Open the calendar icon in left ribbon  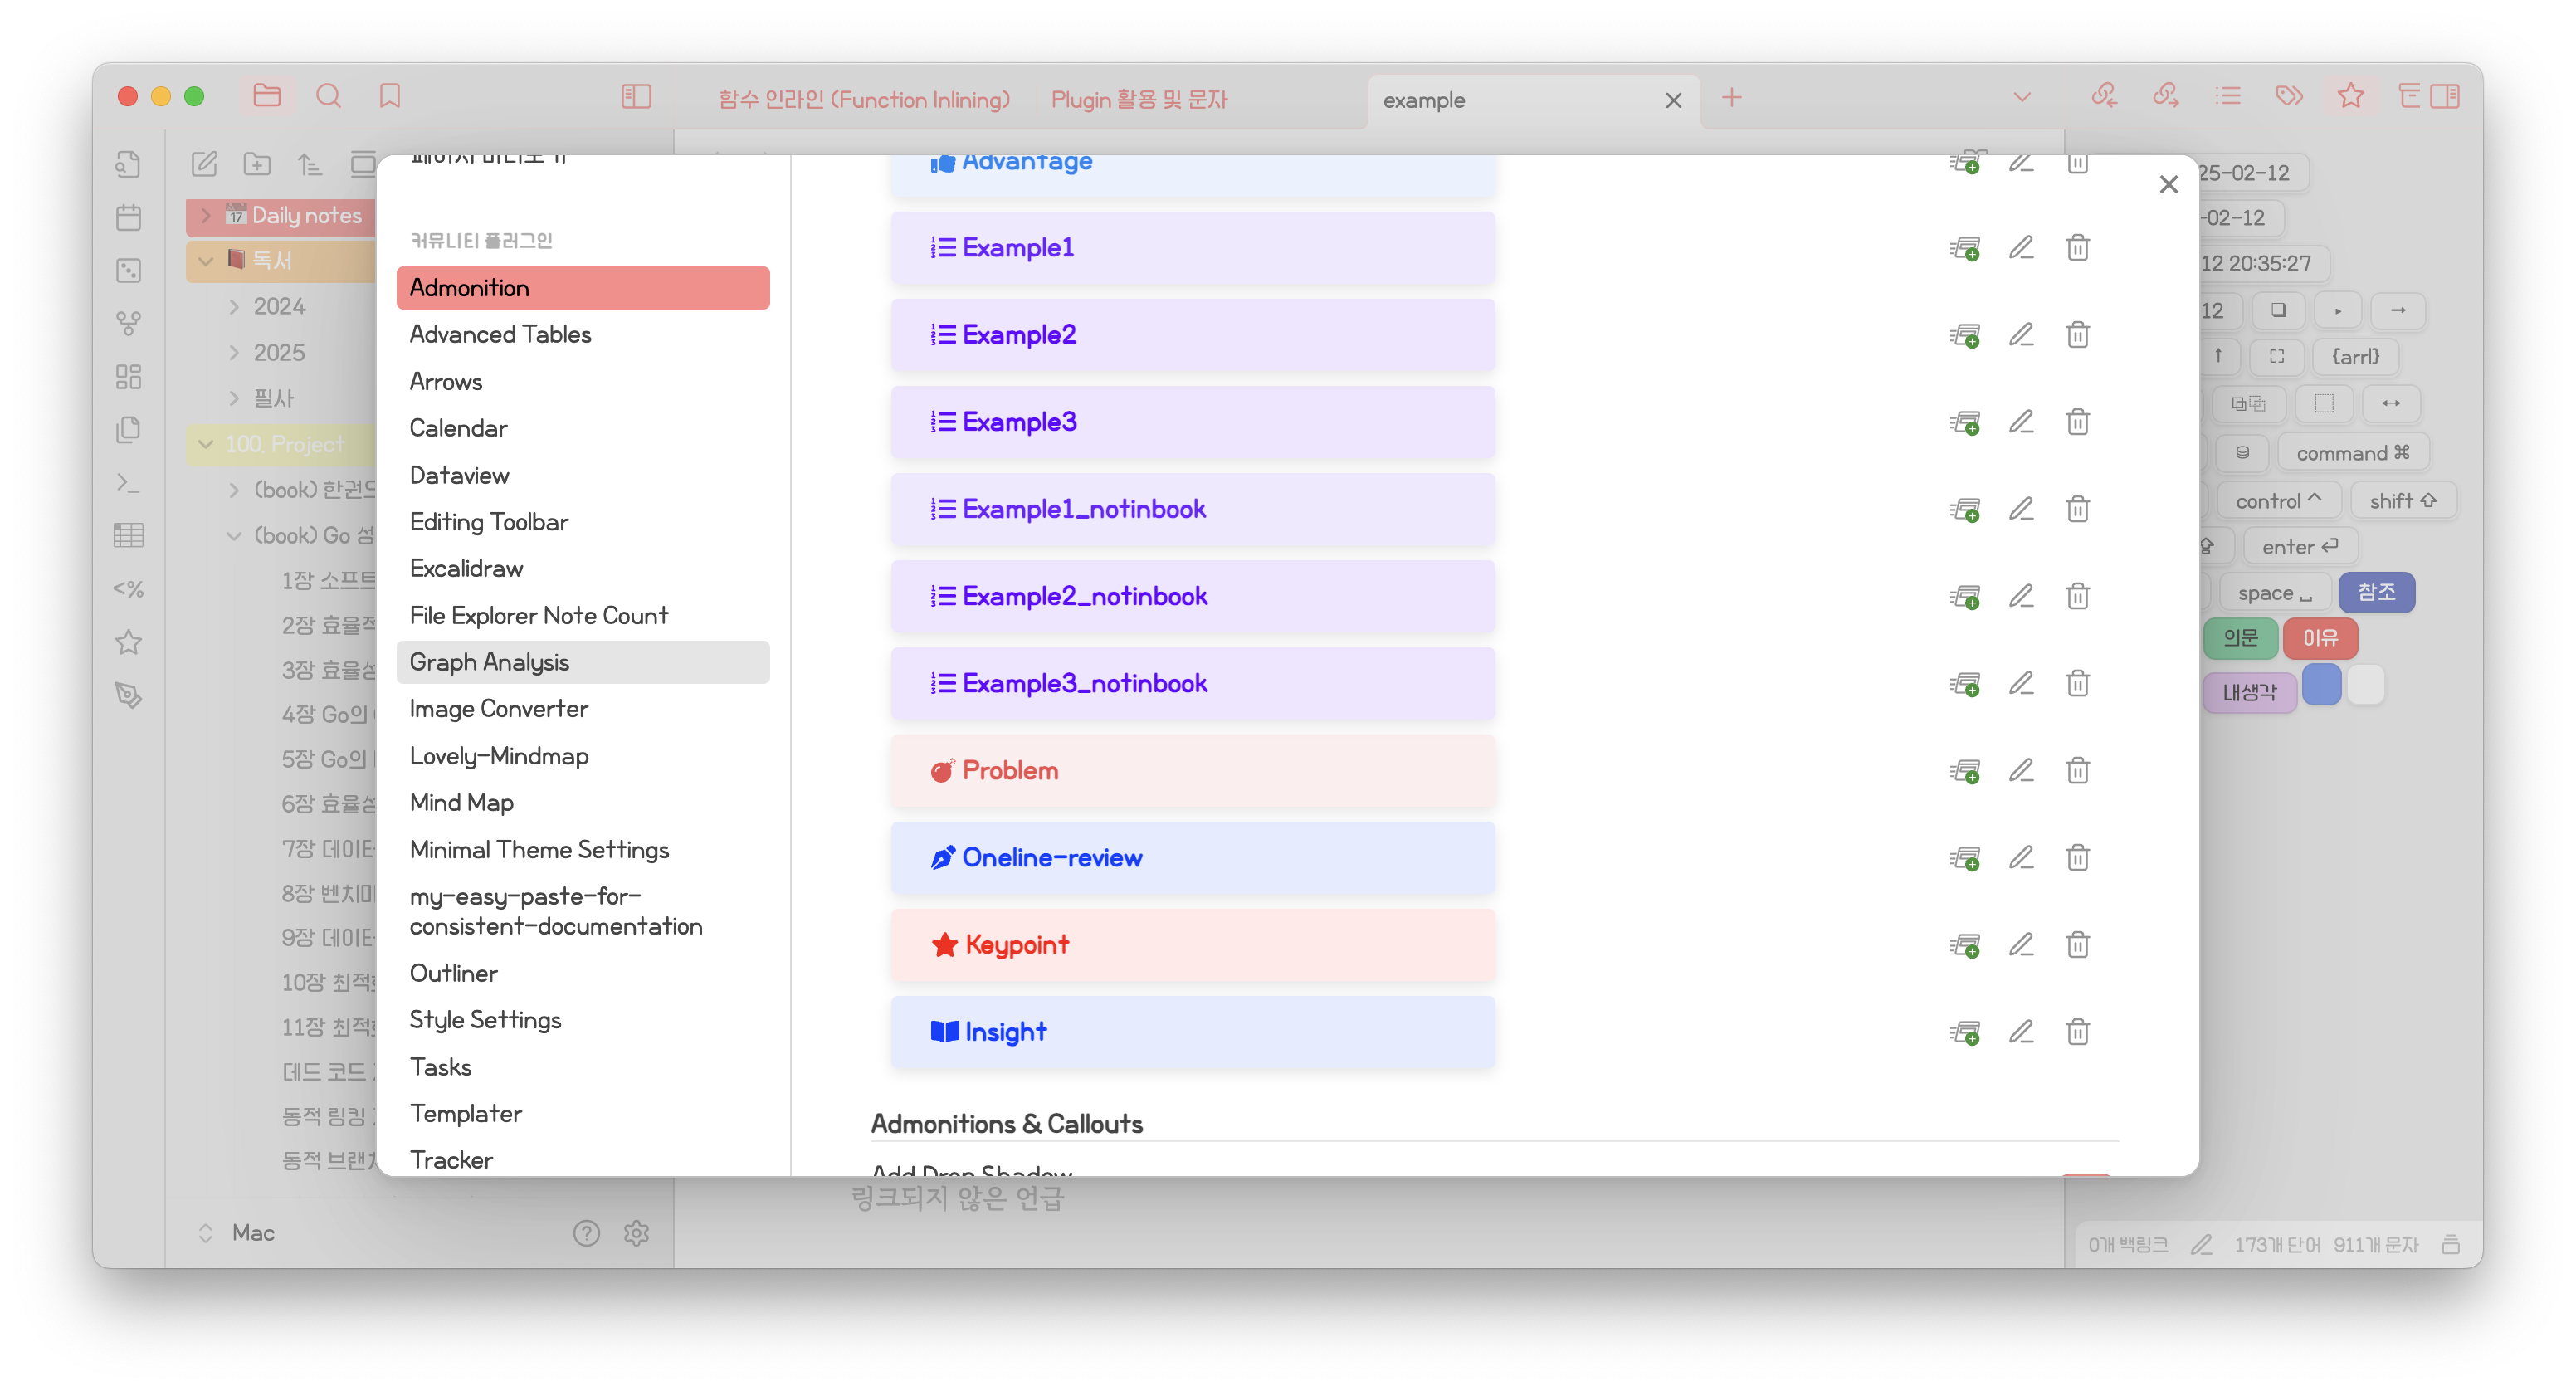pos(129,217)
